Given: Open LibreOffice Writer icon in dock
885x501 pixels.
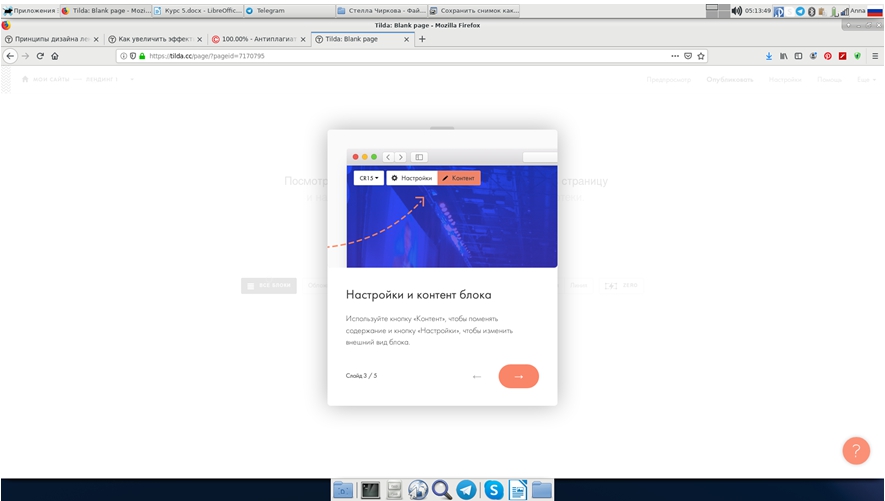Looking at the screenshot, I should coord(518,490).
